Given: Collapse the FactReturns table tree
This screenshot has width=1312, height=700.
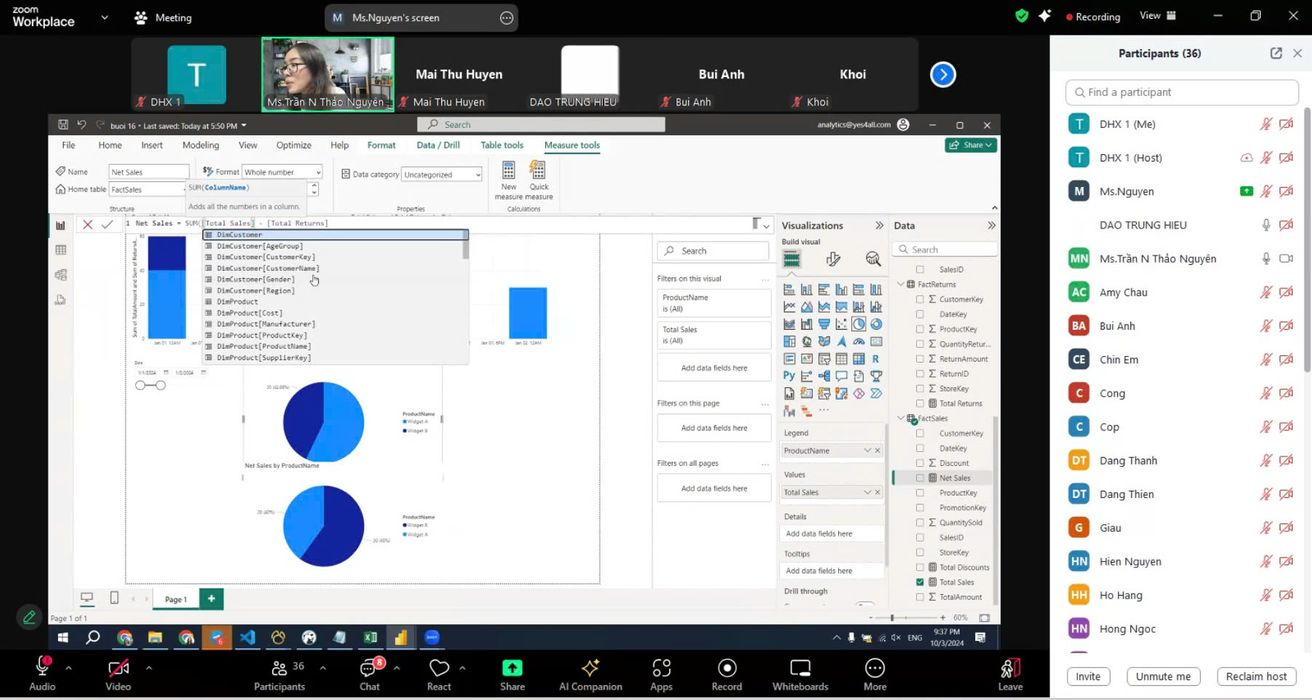Looking at the screenshot, I should click(x=900, y=284).
